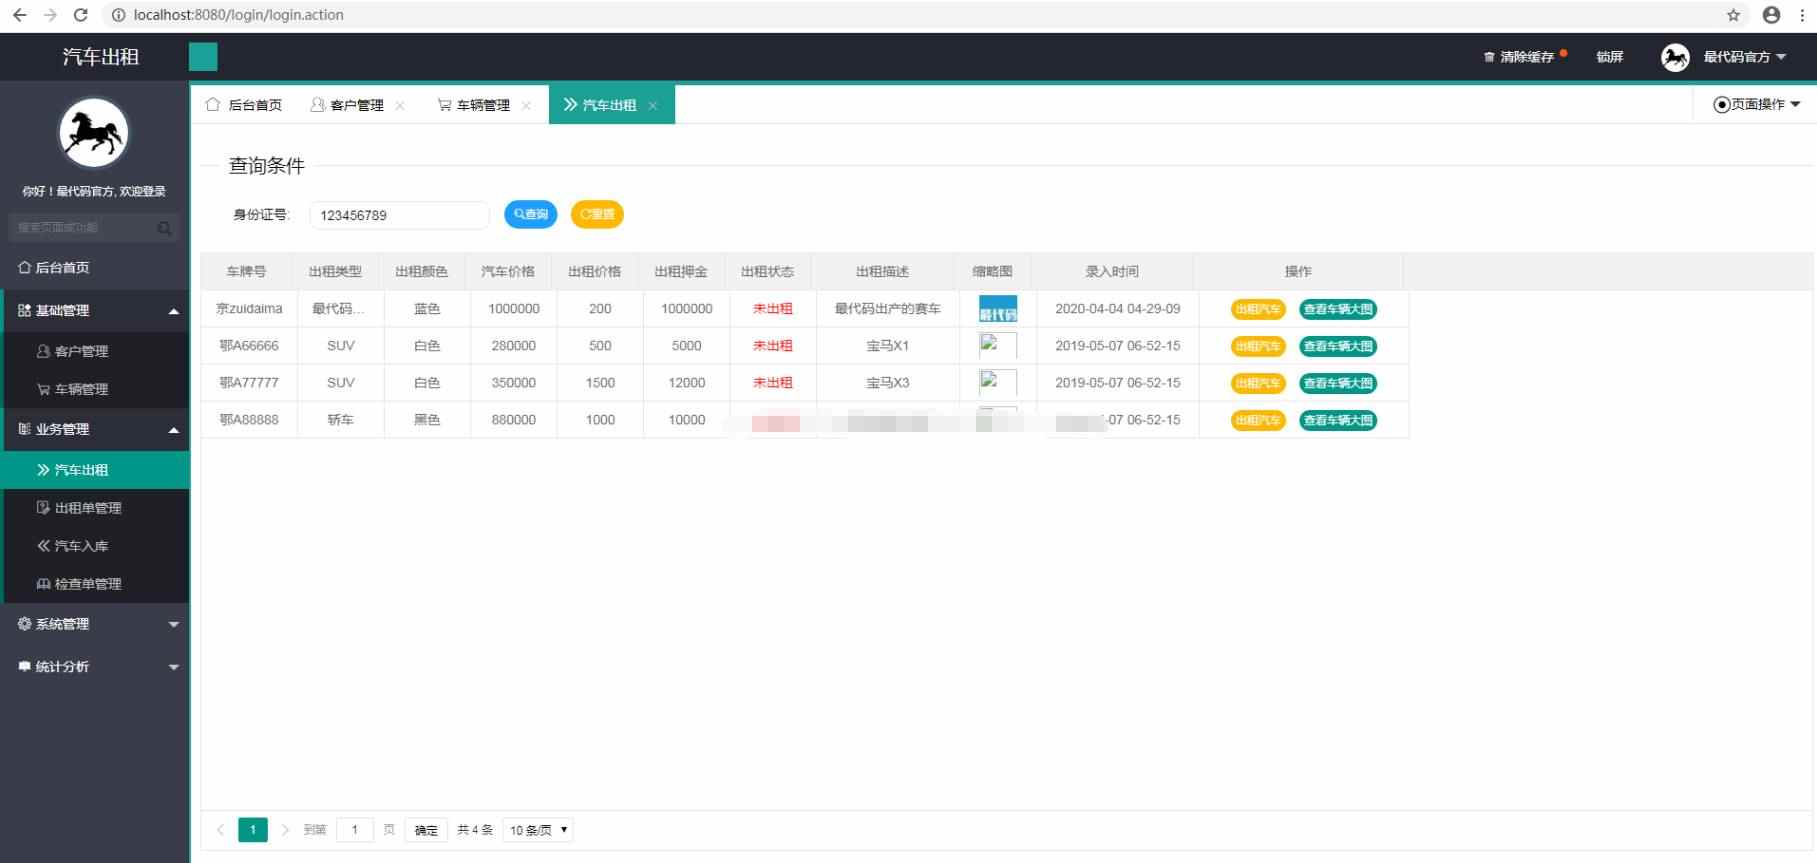Close the 客户管理 tab

point(400,105)
